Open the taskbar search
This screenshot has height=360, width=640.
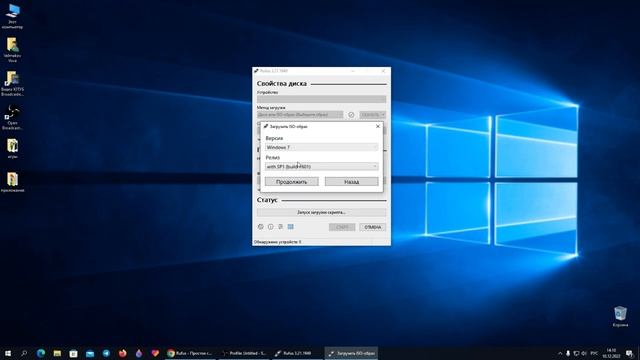[x=24, y=353]
